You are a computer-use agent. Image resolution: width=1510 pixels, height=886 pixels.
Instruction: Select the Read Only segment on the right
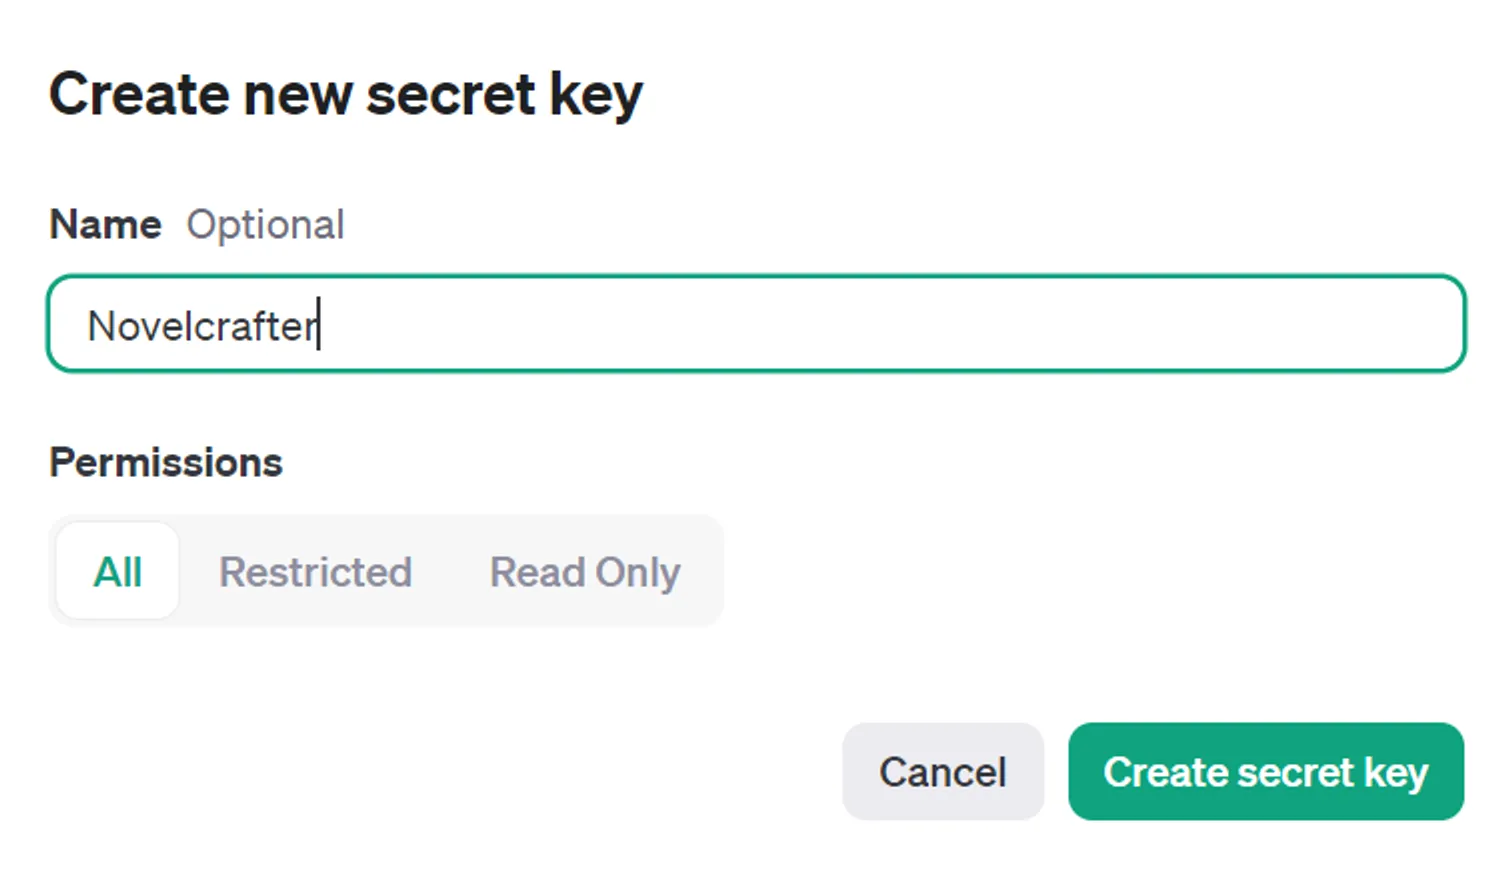click(584, 571)
